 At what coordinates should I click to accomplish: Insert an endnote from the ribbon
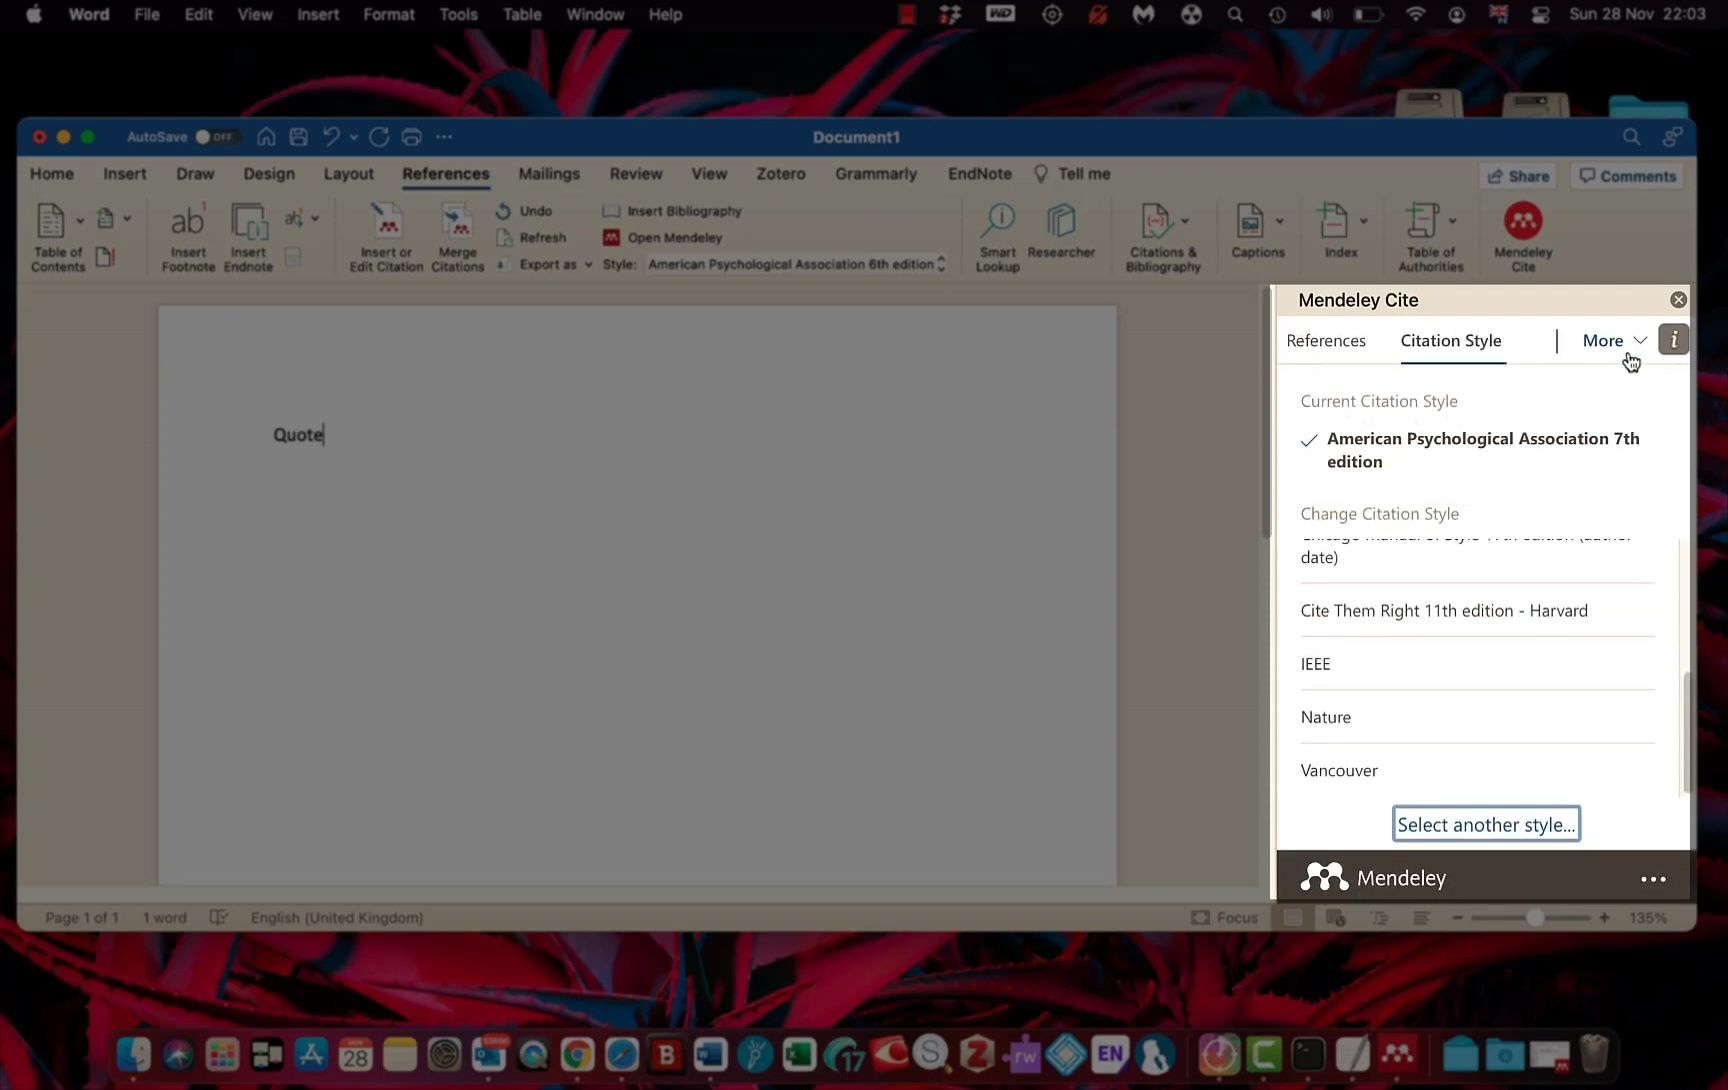(x=248, y=237)
